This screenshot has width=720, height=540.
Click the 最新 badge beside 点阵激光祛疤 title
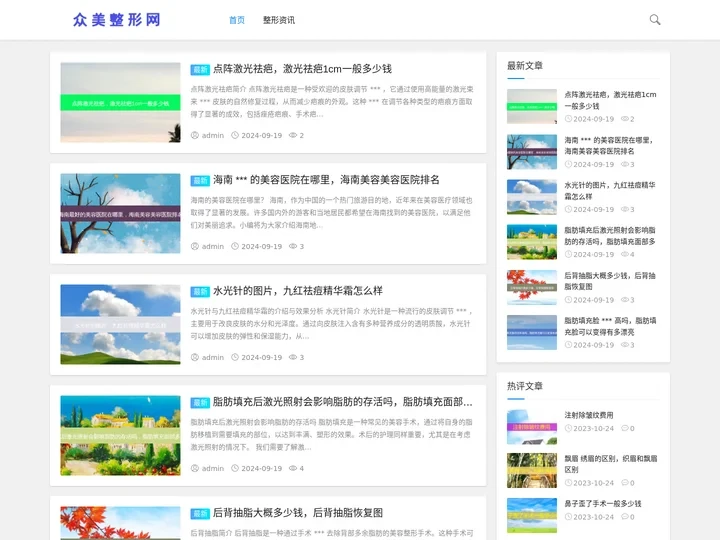coord(200,69)
